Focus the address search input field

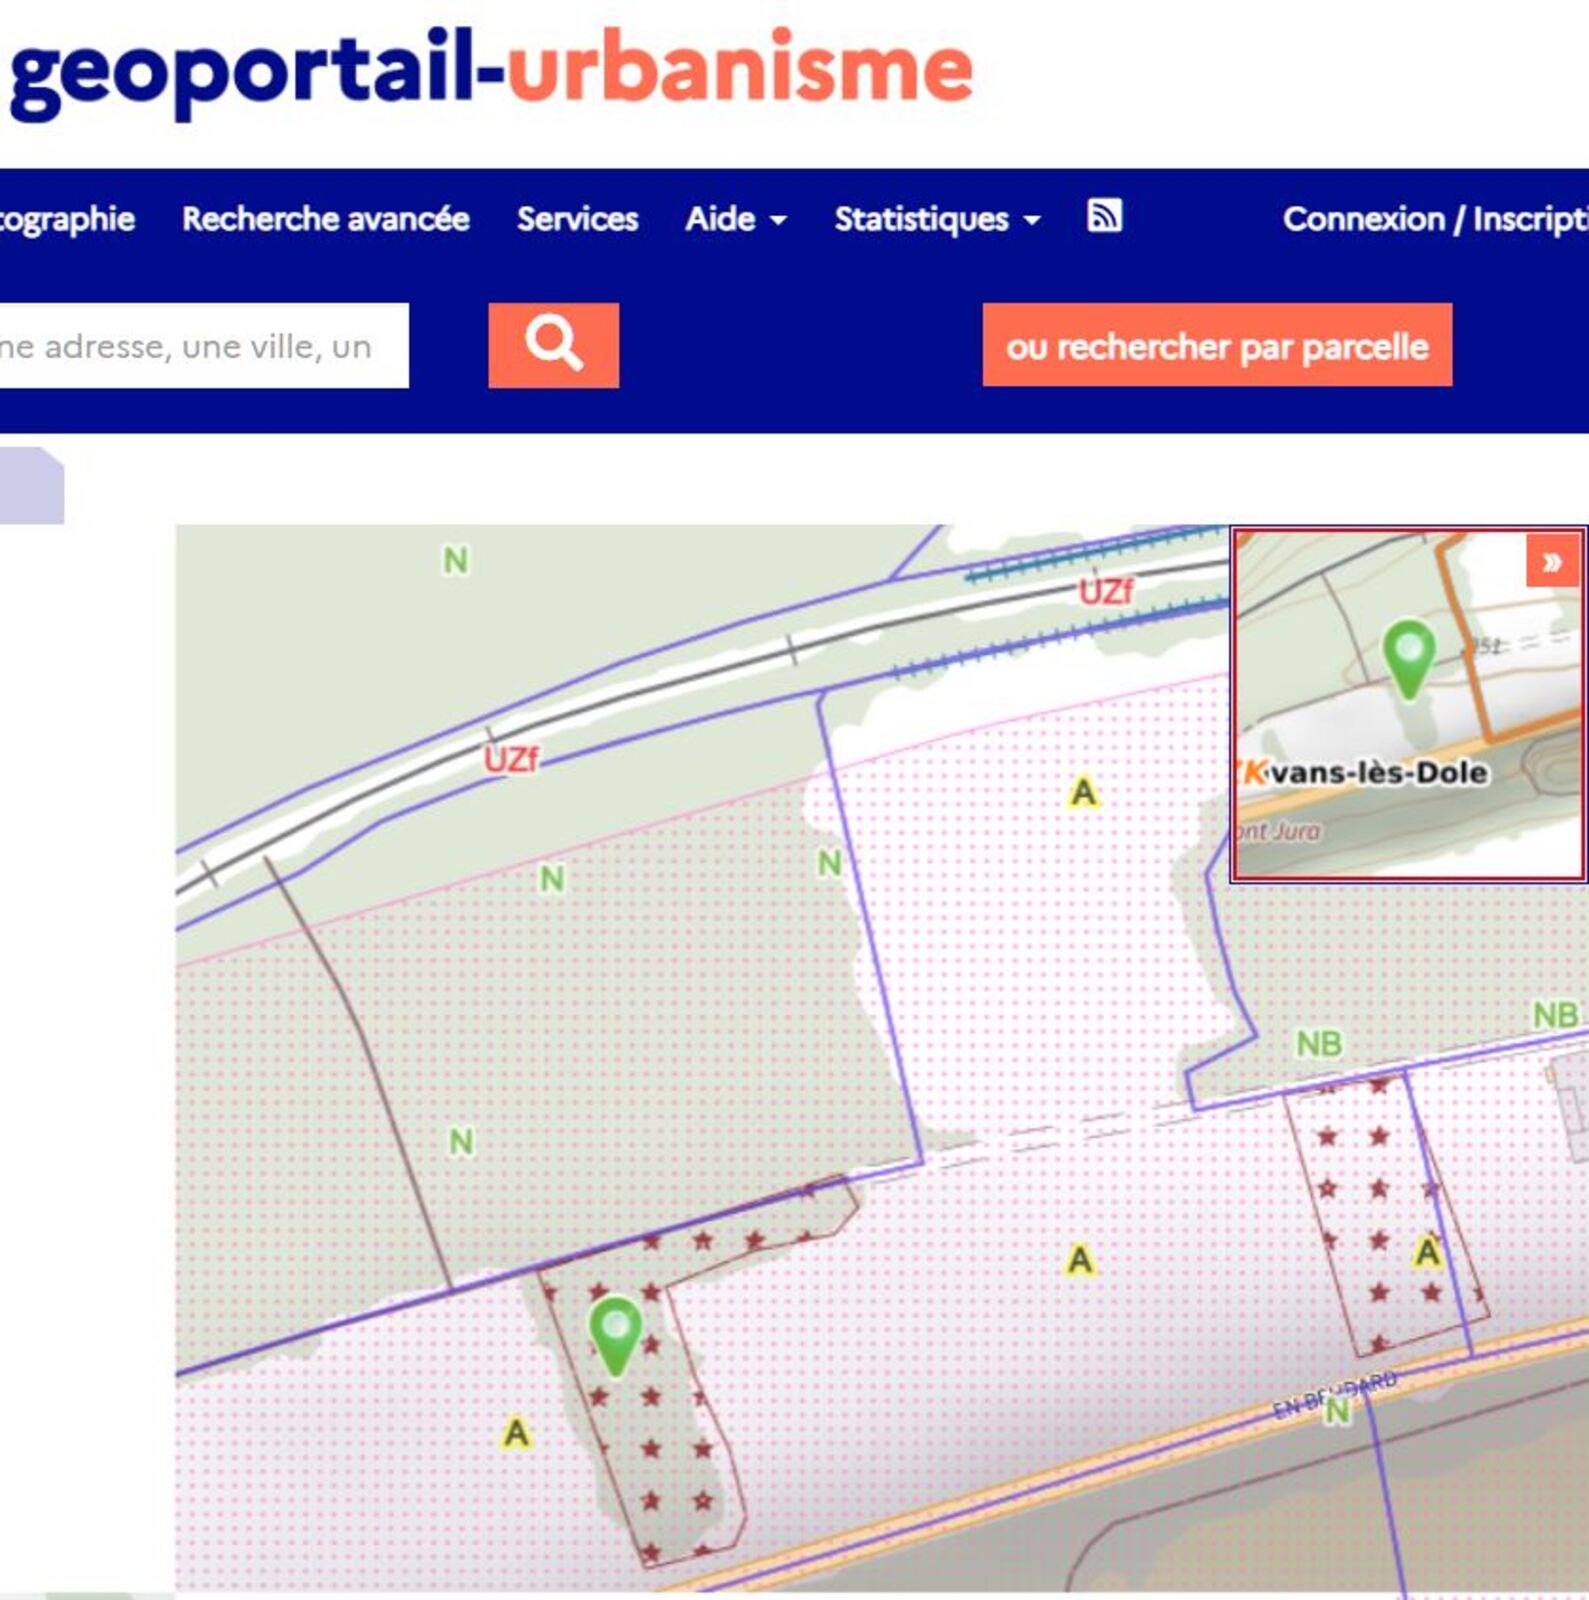tap(200, 346)
